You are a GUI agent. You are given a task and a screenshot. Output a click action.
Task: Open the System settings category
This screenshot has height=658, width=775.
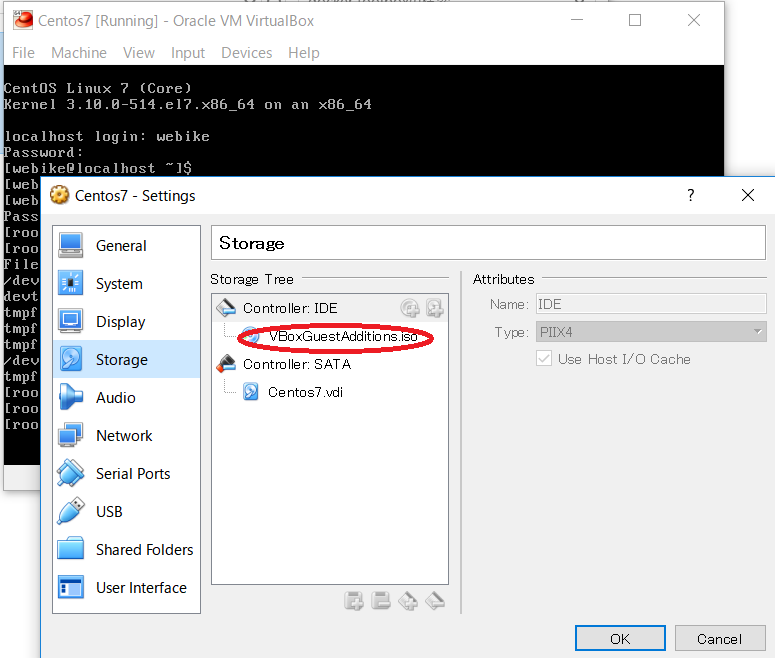tap(126, 284)
